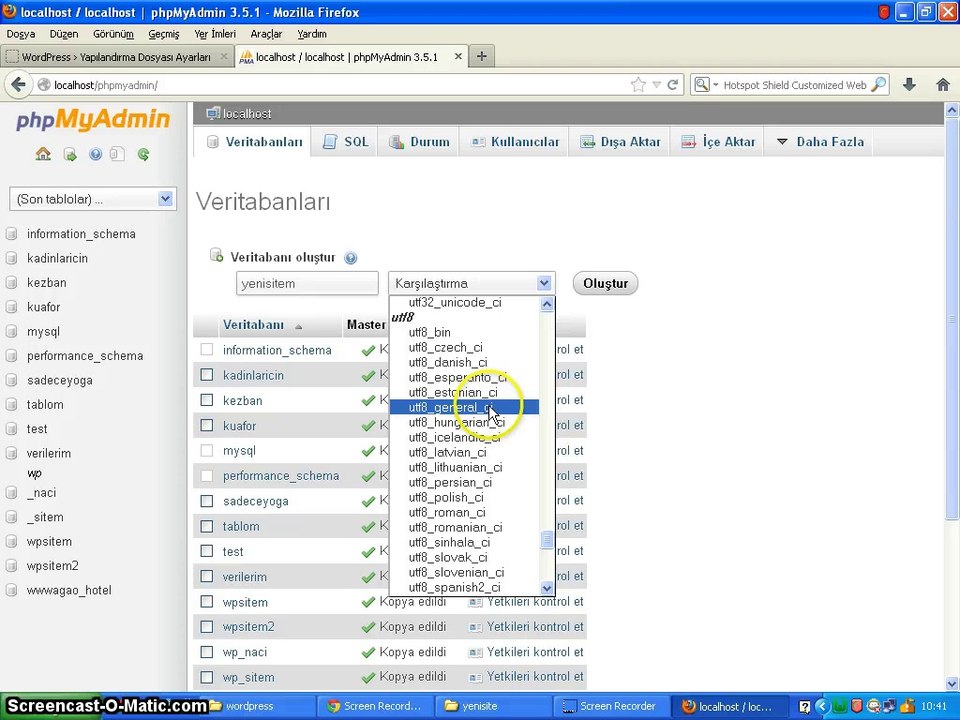Click Yetkileri kontrol et for wp_sitem
This screenshot has height=720, width=960.
pyautogui.click(x=535, y=677)
